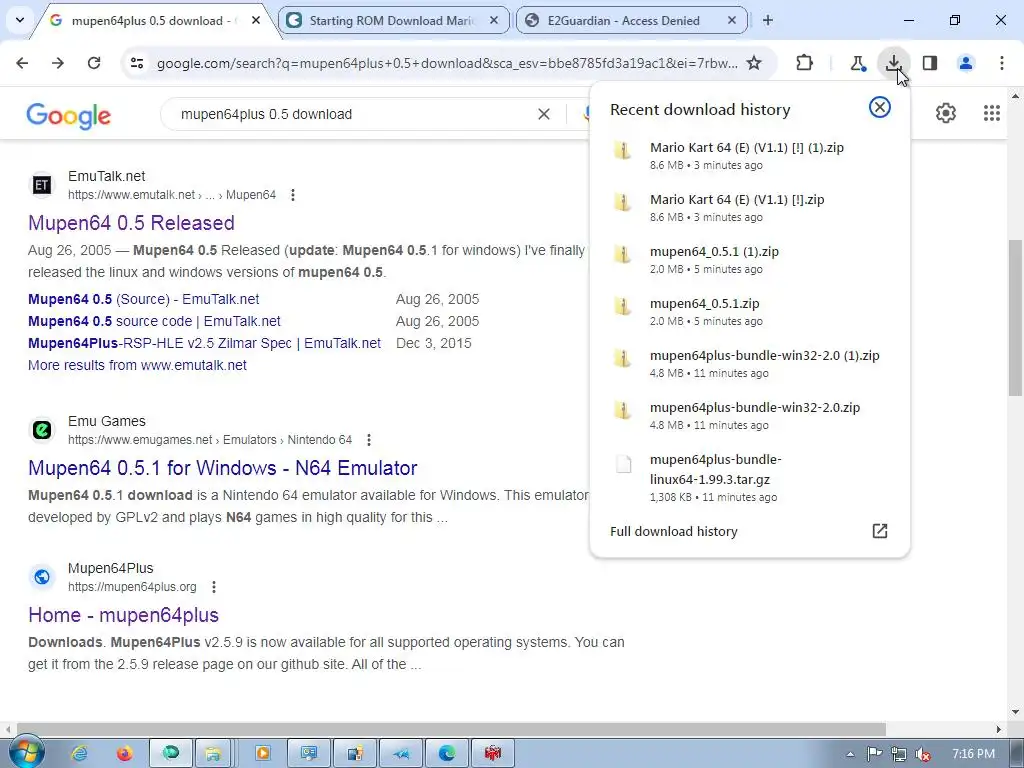Open the Chrome profile avatar
This screenshot has height=768, width=1024.
(966, 63)
